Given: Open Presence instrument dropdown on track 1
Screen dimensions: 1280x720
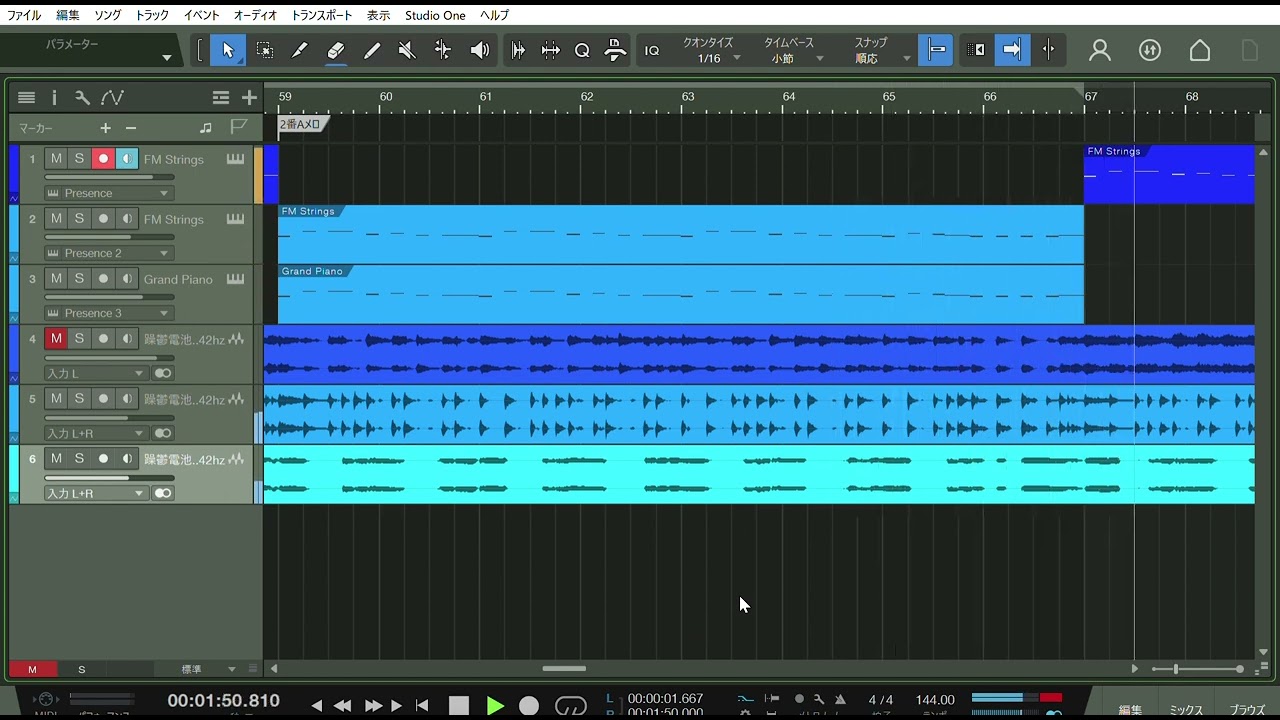Looking at the screenshot, I should (108, 193).
